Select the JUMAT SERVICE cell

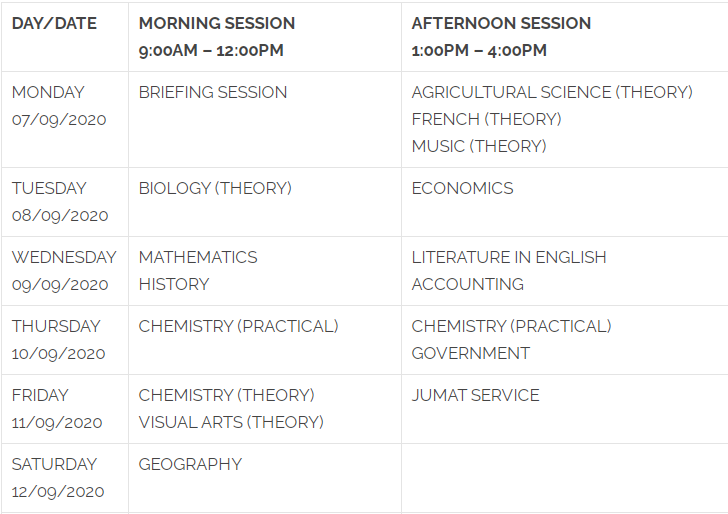565,409
